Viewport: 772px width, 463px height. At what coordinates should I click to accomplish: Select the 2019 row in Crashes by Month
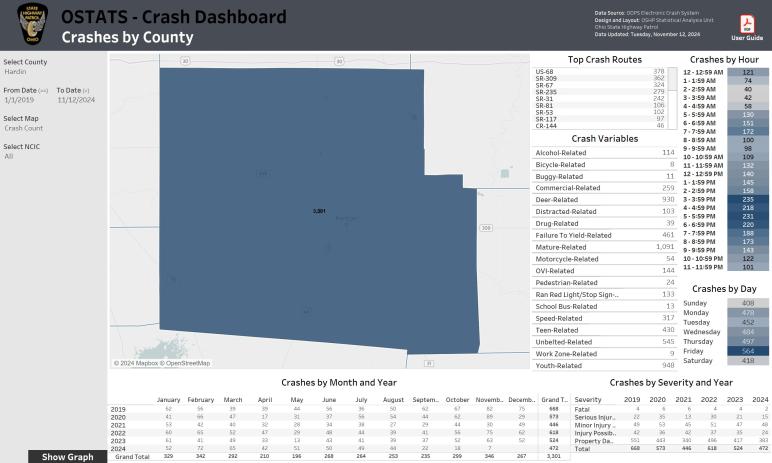click(x=117, y=409)
